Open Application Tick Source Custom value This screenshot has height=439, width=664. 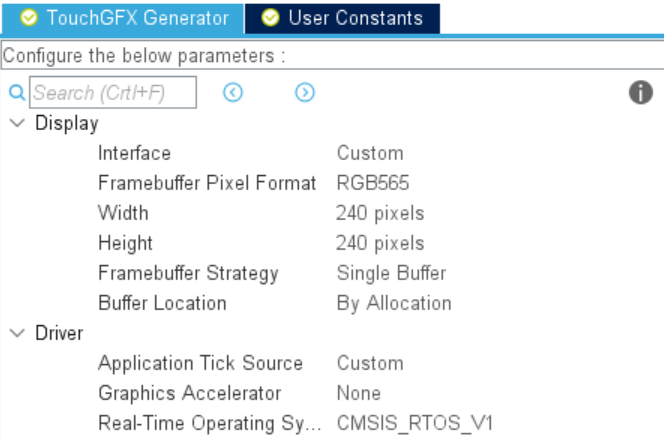coord(370,364)
